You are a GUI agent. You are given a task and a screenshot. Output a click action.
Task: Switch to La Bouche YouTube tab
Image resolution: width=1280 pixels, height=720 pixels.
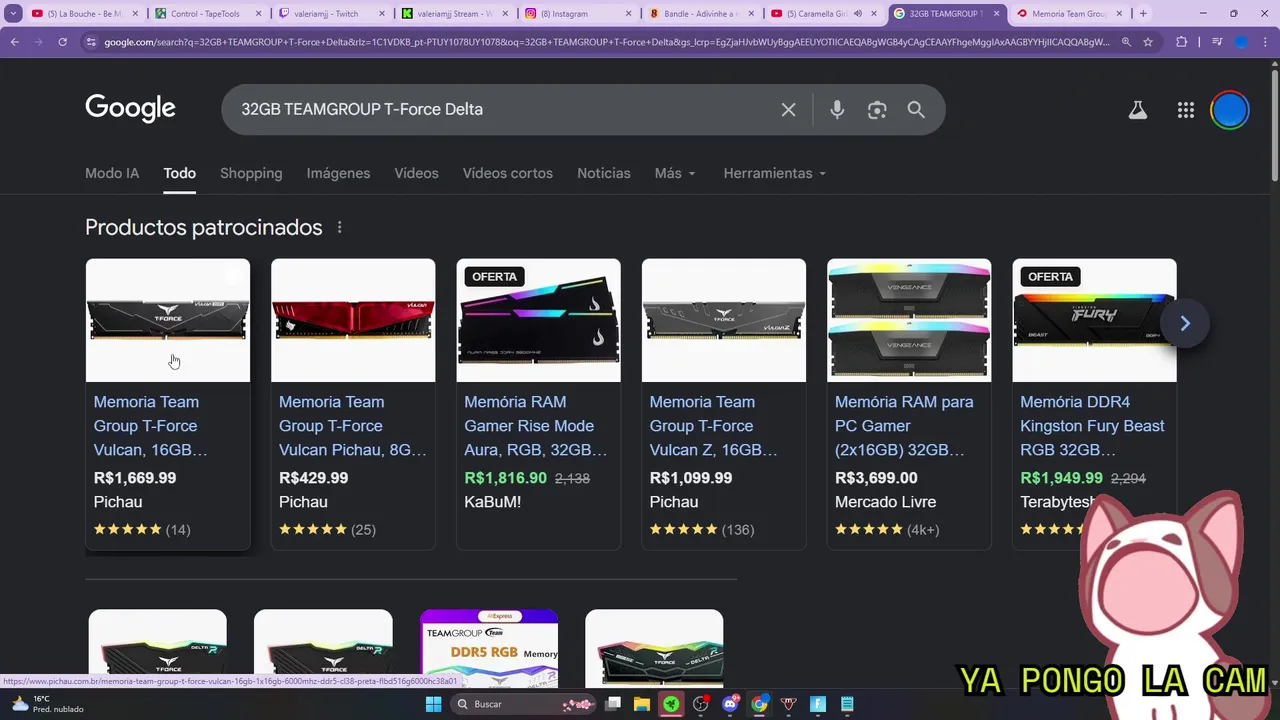[x=85, y=13]
